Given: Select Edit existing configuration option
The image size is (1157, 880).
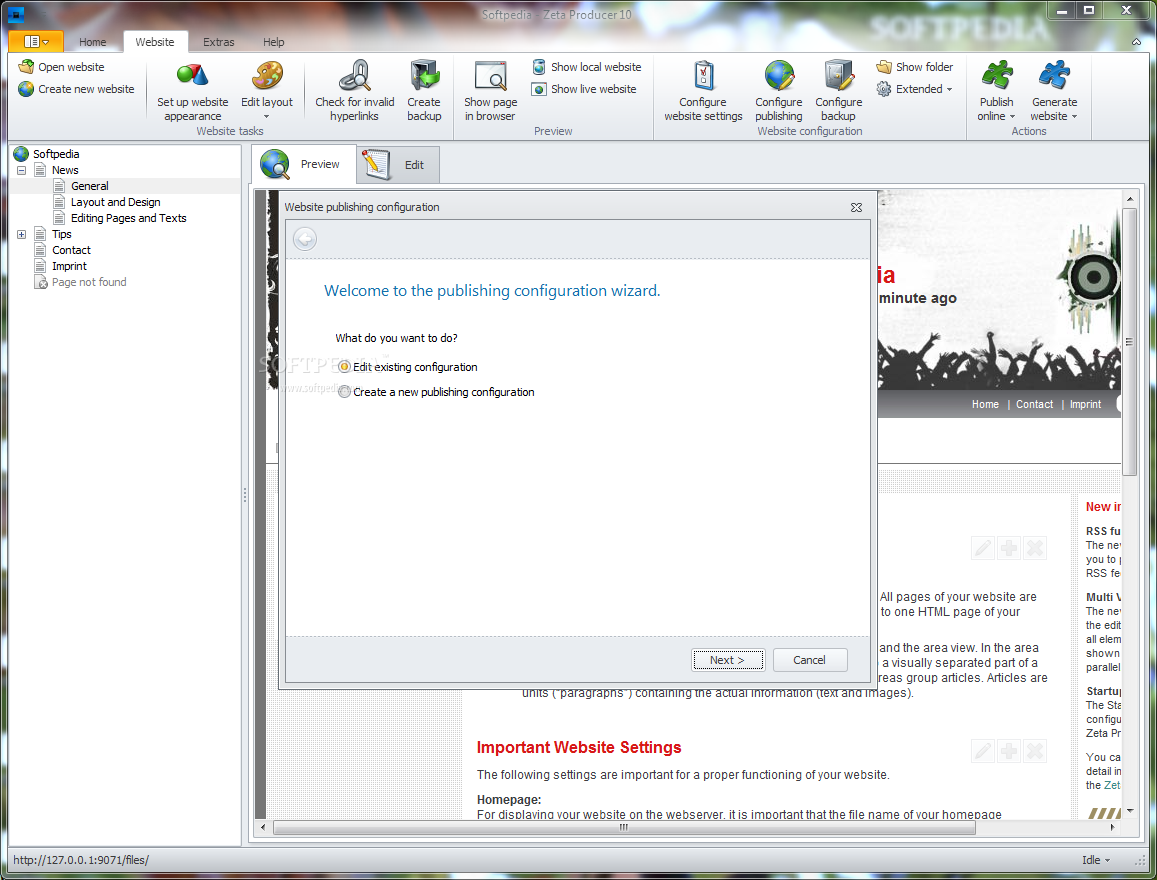Looking at the screenshot, I should (x=408, y=367).
